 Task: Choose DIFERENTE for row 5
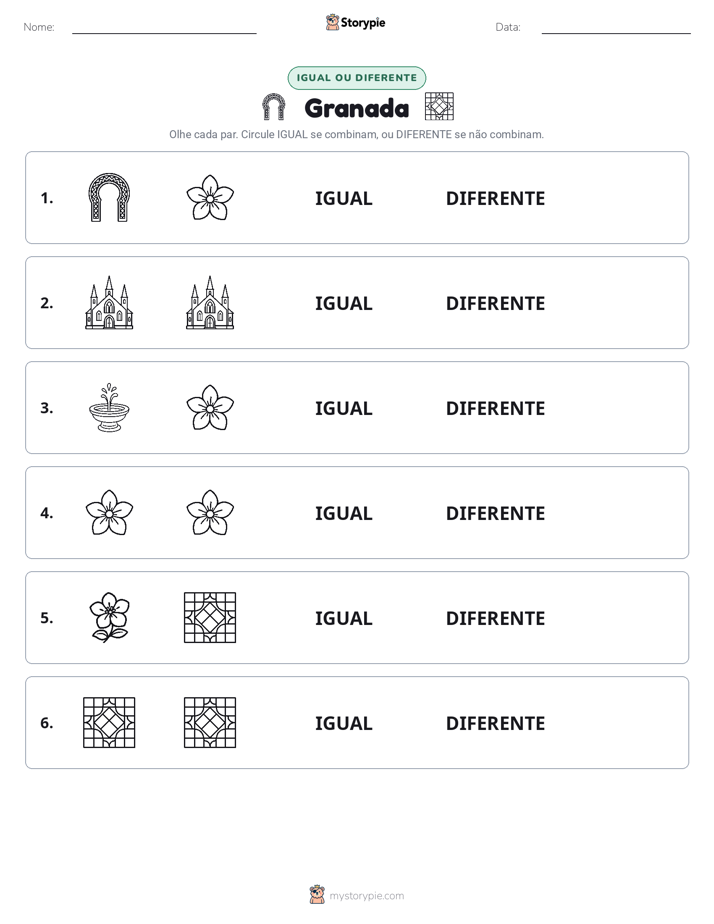click(495, 618)
